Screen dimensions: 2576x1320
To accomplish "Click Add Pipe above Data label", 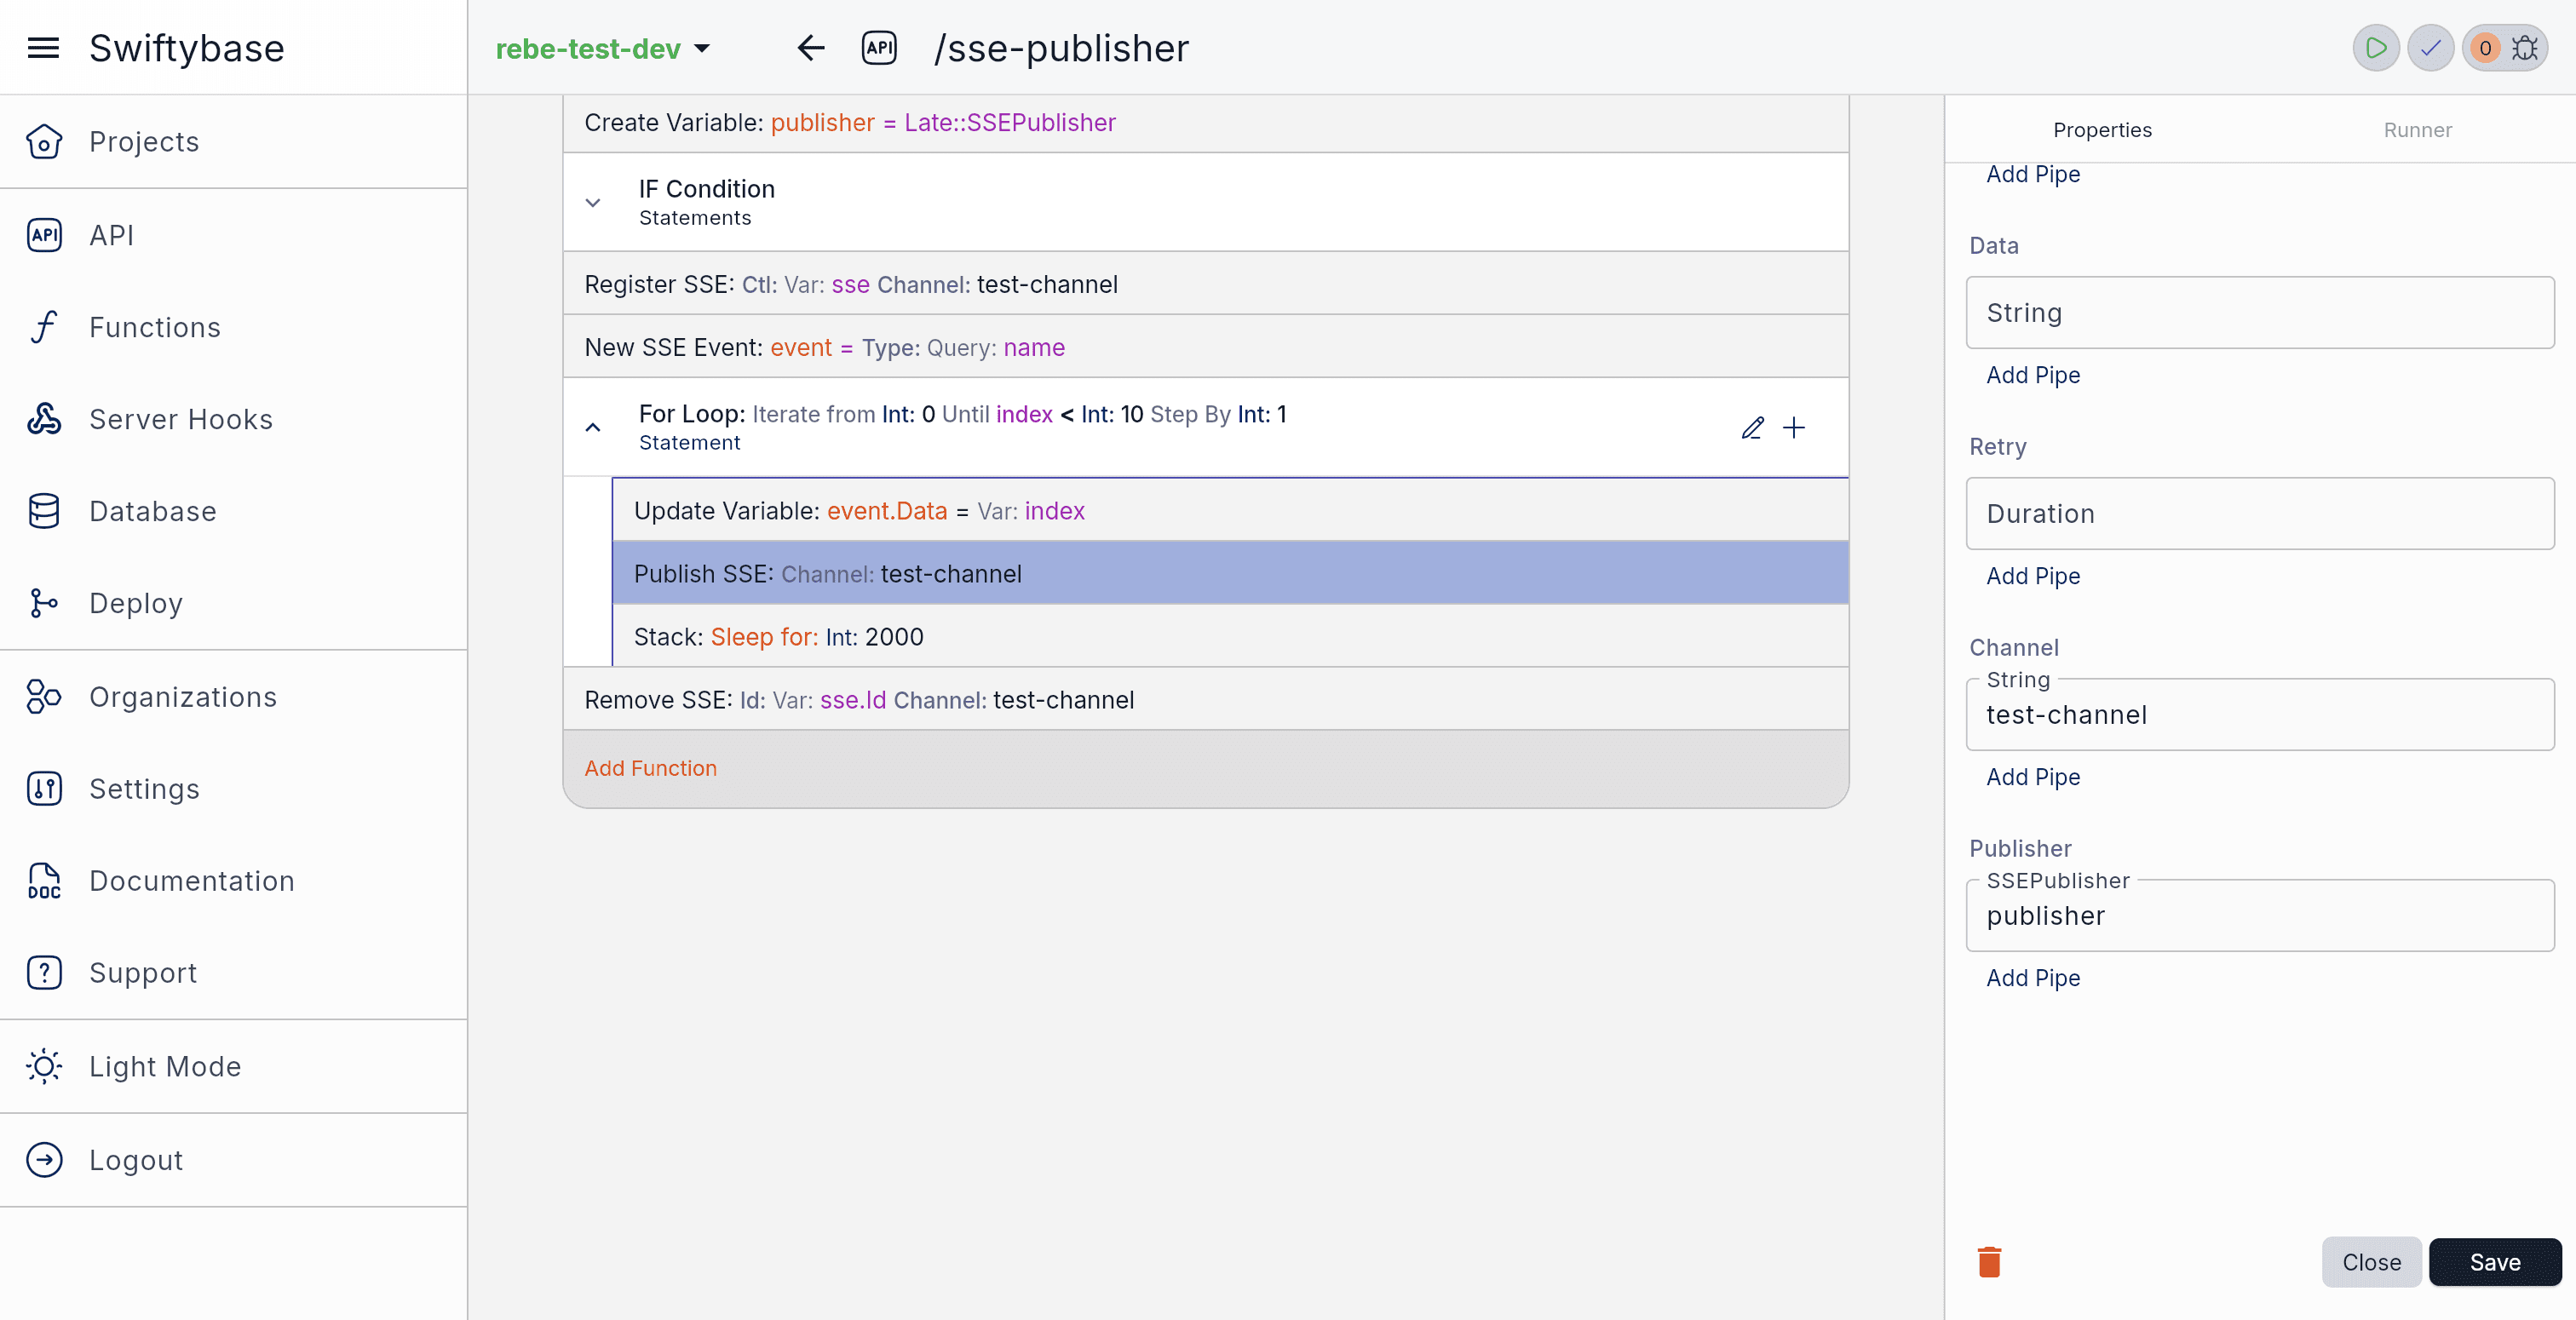I will 2033,174.
